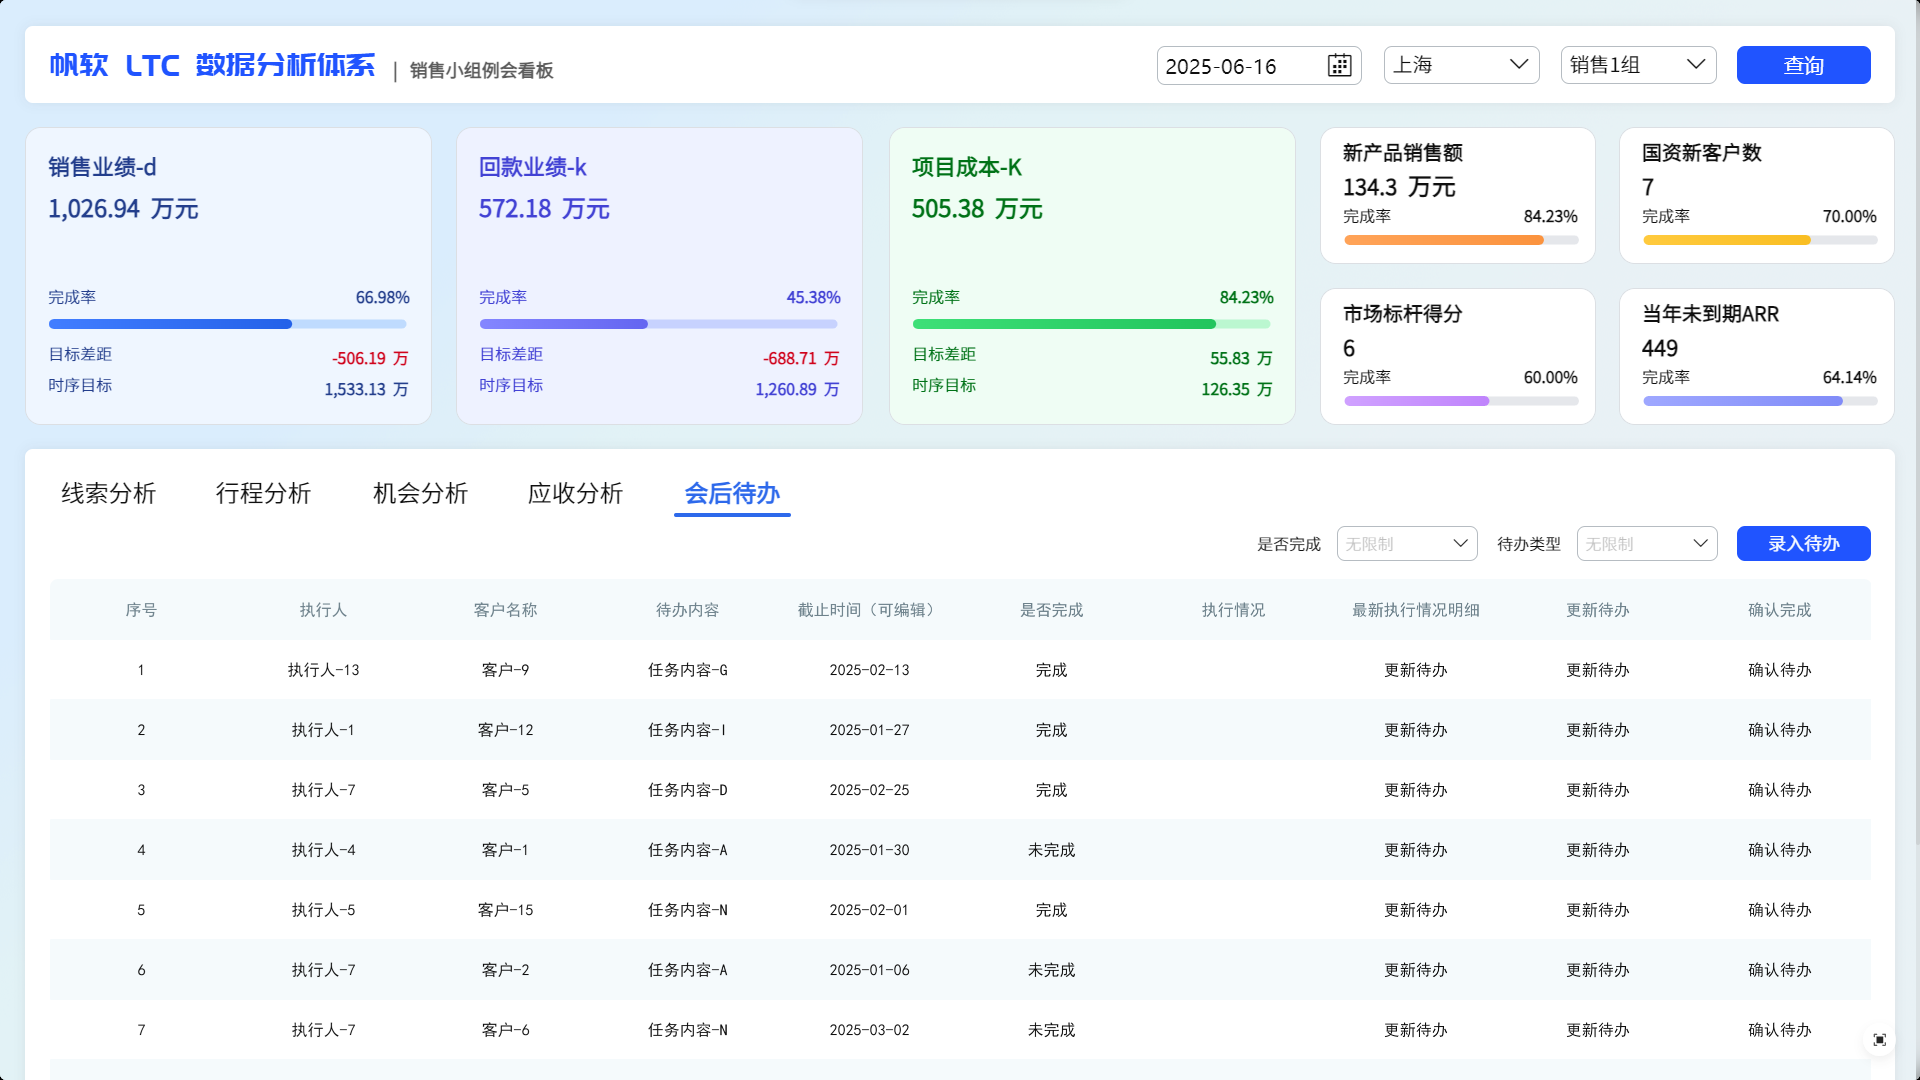Image resolution: width=1920 pixels, height=1080 pixels.
Task: Go to the 应收分析 tab
Action: (575, 494)
